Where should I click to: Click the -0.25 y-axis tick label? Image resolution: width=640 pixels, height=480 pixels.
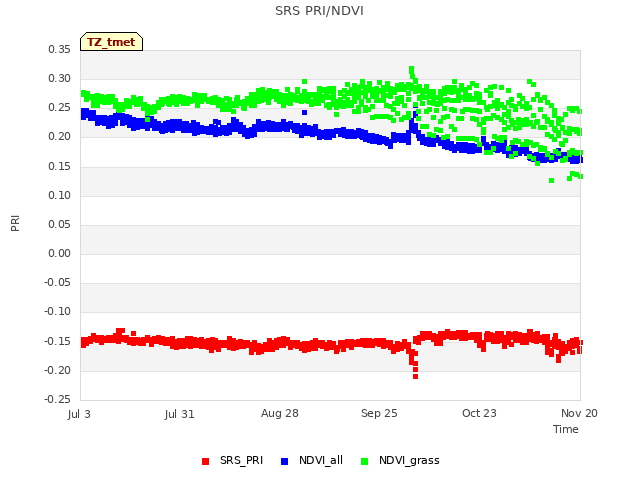[57, 399]
